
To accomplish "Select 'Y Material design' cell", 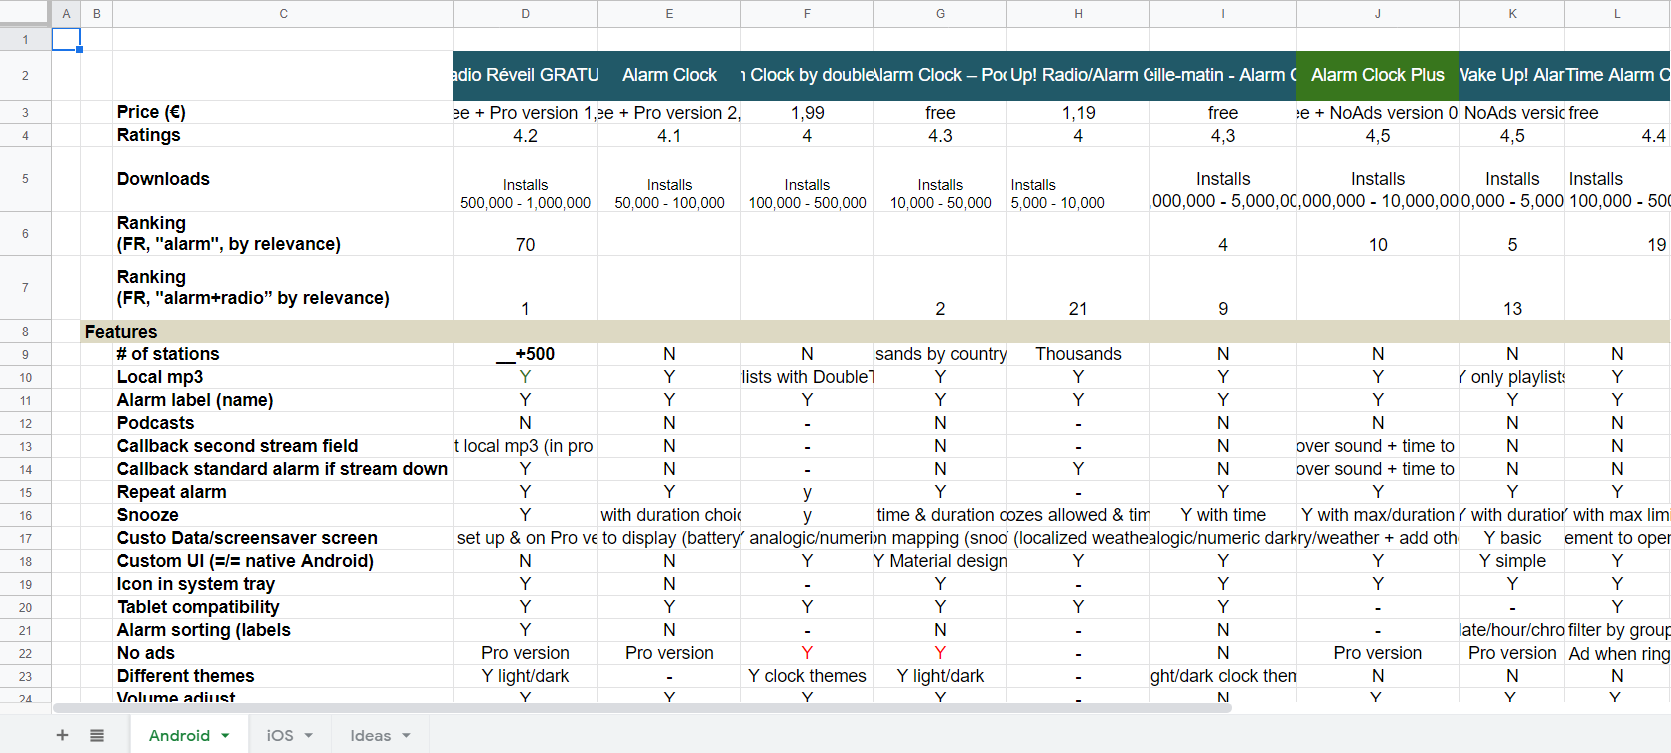I will pyautogui.click(x=940, y=561).
